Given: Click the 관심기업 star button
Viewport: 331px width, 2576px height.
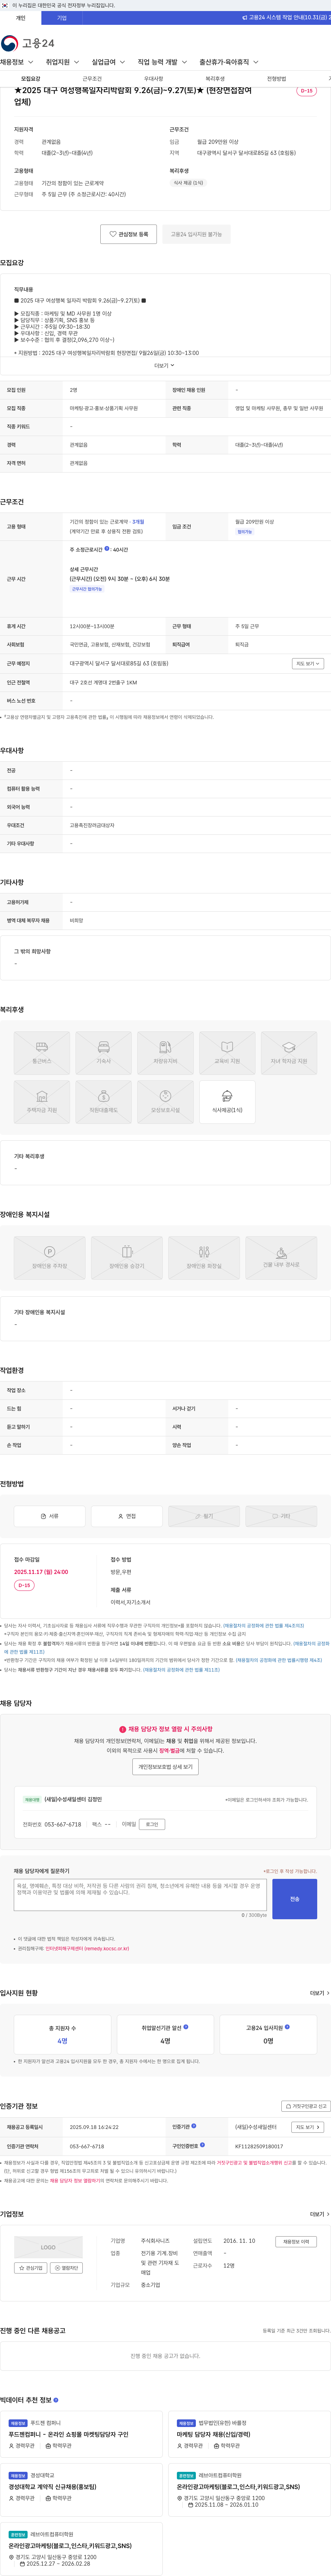Looking at the screenshot, I should (31, 2268).
